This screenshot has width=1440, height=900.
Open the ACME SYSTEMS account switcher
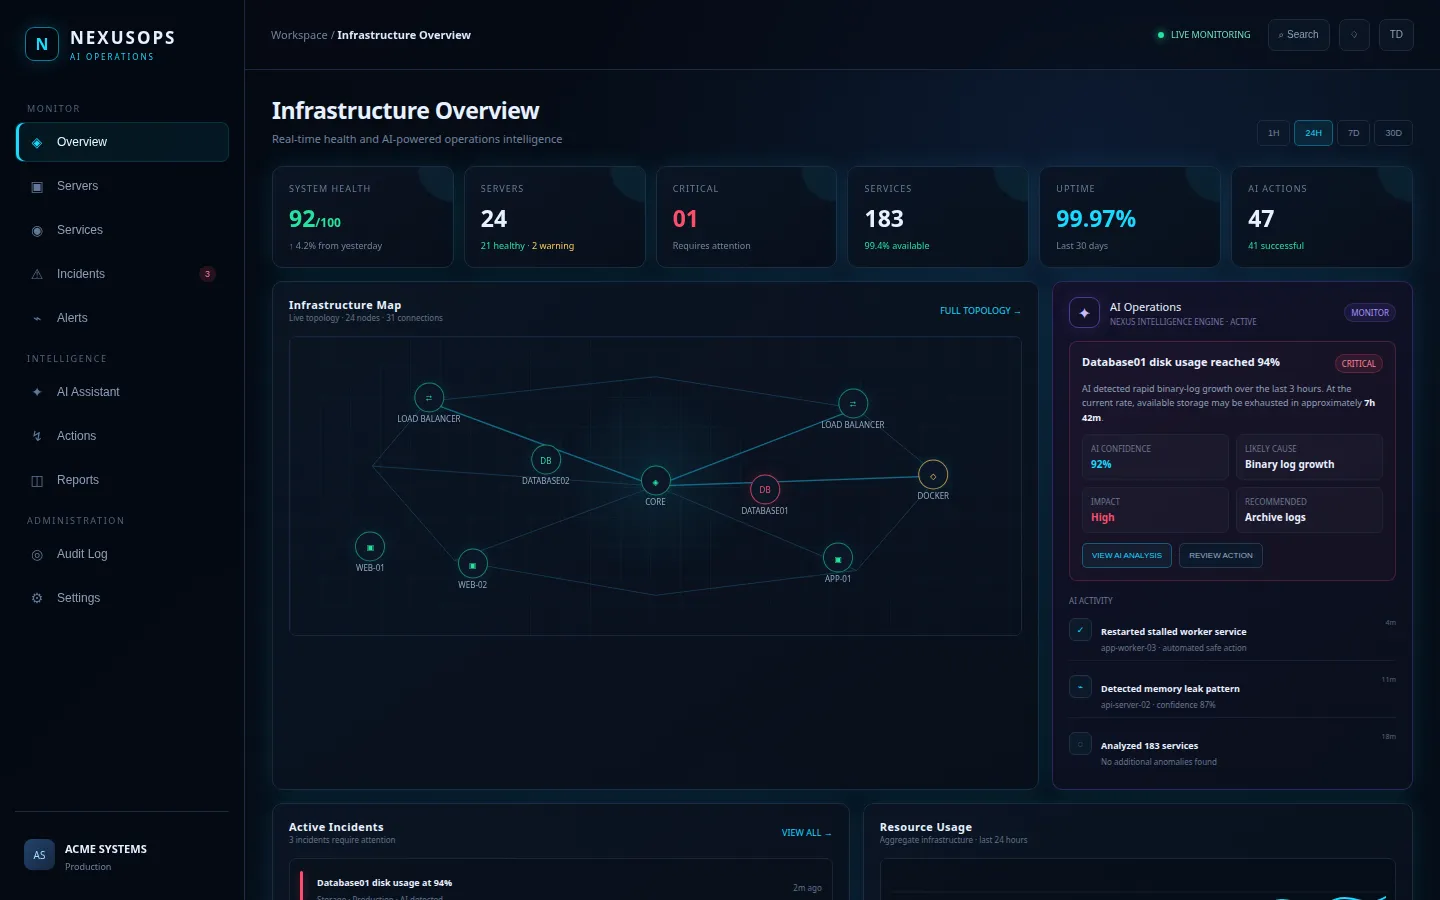tap(122, 855)
